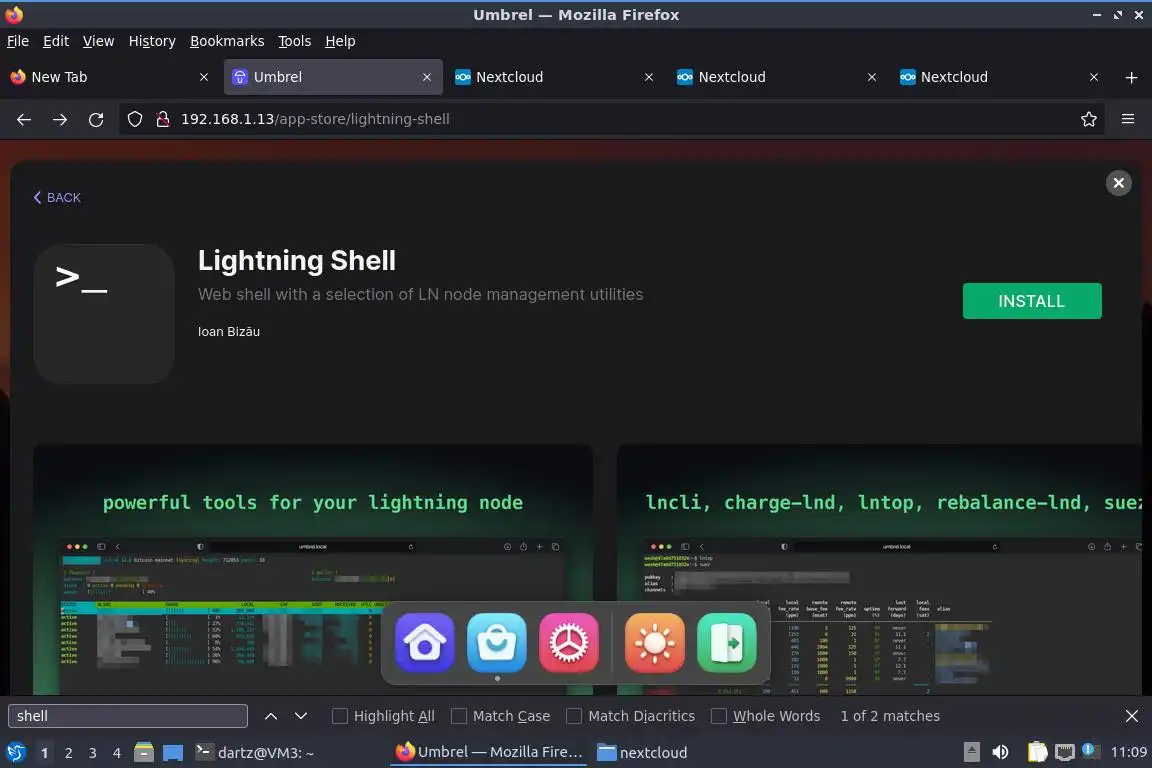The image size is (1152, 768).
Task: Go to previous find match
Action: coord(271,716)
